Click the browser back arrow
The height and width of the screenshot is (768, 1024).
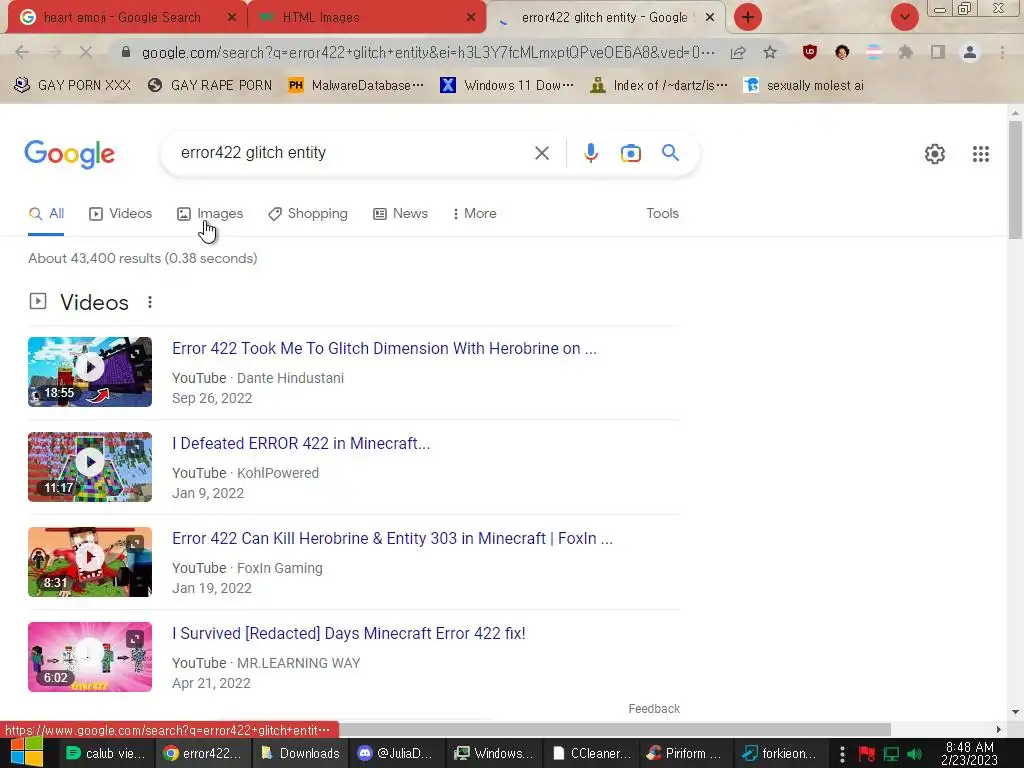22,52
